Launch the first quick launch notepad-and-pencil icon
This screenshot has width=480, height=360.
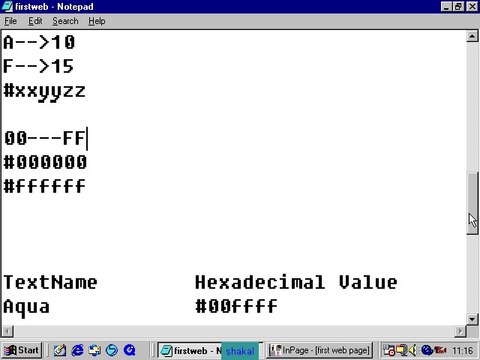coord(60,350)
